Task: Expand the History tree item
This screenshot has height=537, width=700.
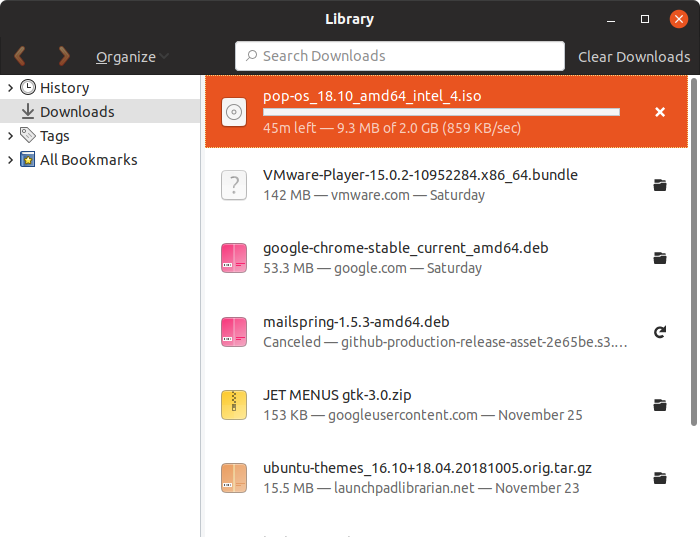Action: (10, 87)
